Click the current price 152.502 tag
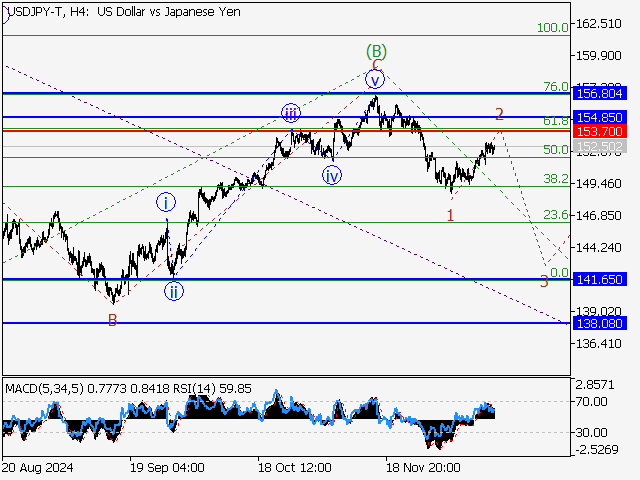This screenshot has height=480, width=640. pyautogui.click(x=600, y=147)
